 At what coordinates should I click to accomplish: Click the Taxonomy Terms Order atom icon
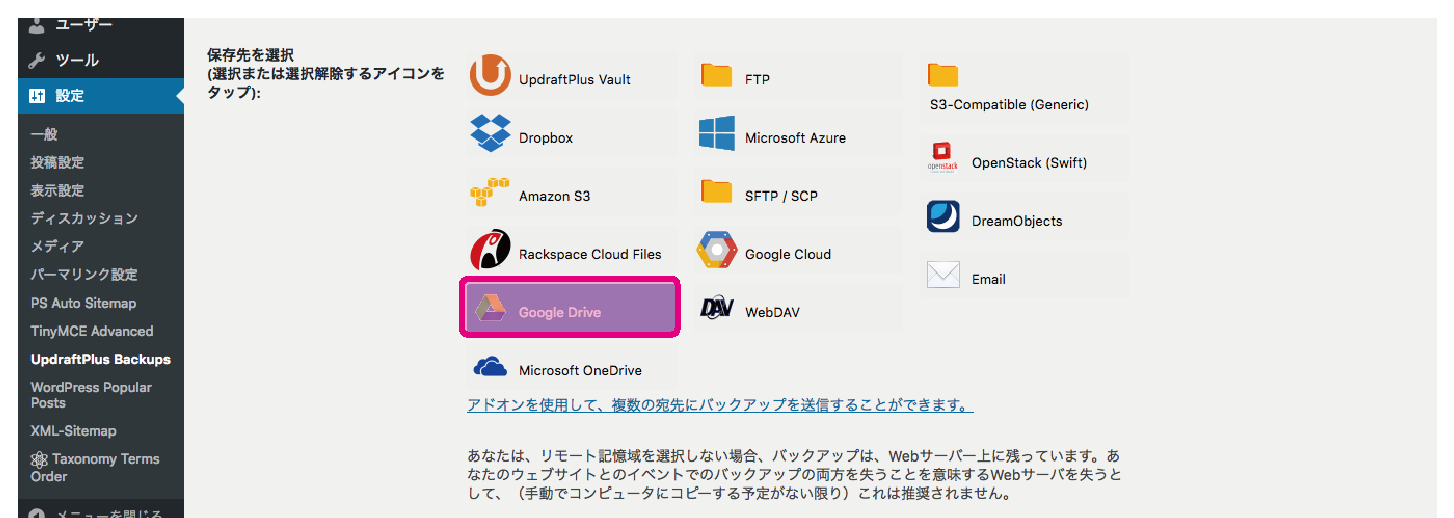[39, 460]
